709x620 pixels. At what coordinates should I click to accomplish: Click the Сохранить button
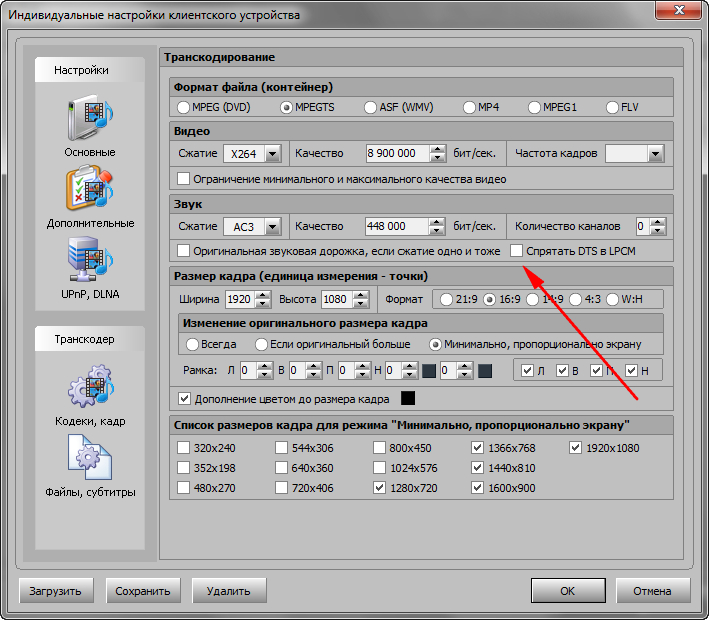tap(145, 591)
